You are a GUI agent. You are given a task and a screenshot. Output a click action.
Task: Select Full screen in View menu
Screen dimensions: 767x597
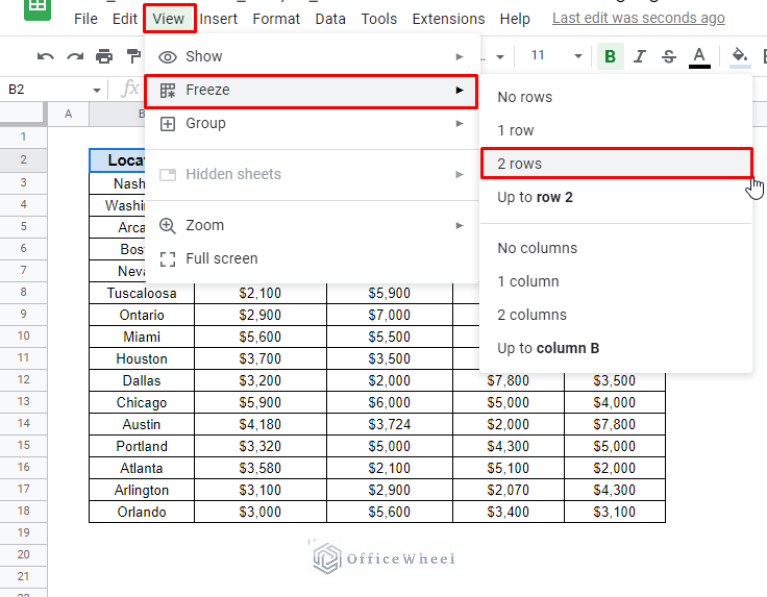tap(221, 258)
